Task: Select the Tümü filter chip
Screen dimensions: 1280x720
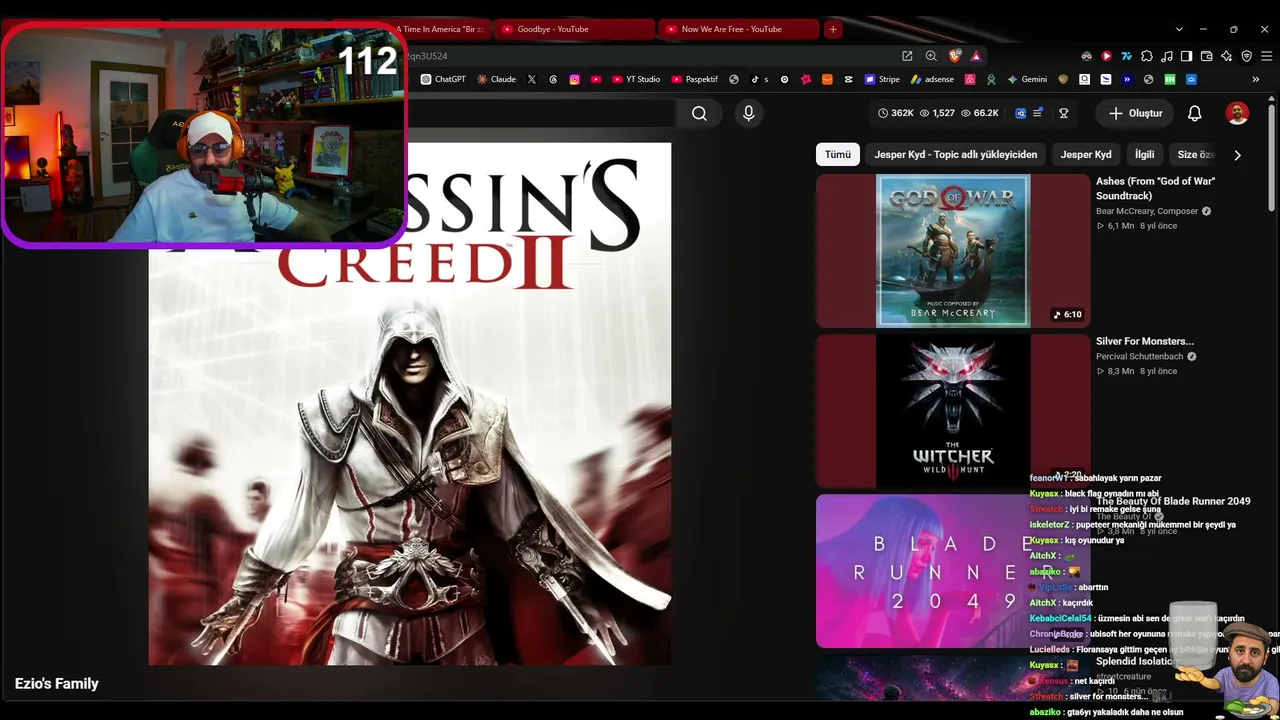Action: click(x=838, y=155)
